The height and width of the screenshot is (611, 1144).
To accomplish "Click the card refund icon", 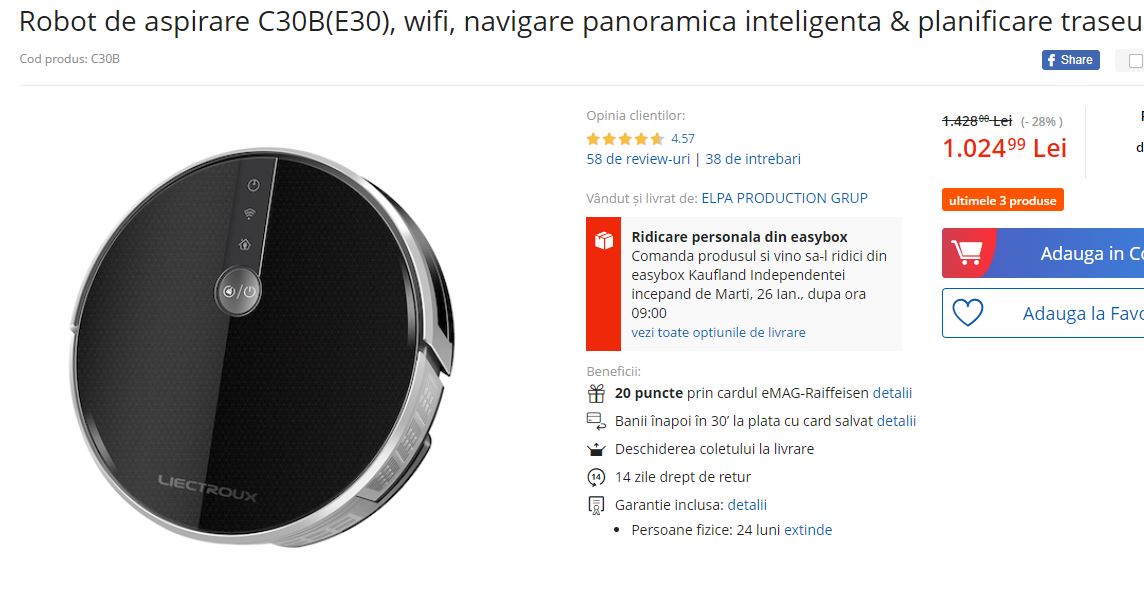I will [x=596, y=421].
